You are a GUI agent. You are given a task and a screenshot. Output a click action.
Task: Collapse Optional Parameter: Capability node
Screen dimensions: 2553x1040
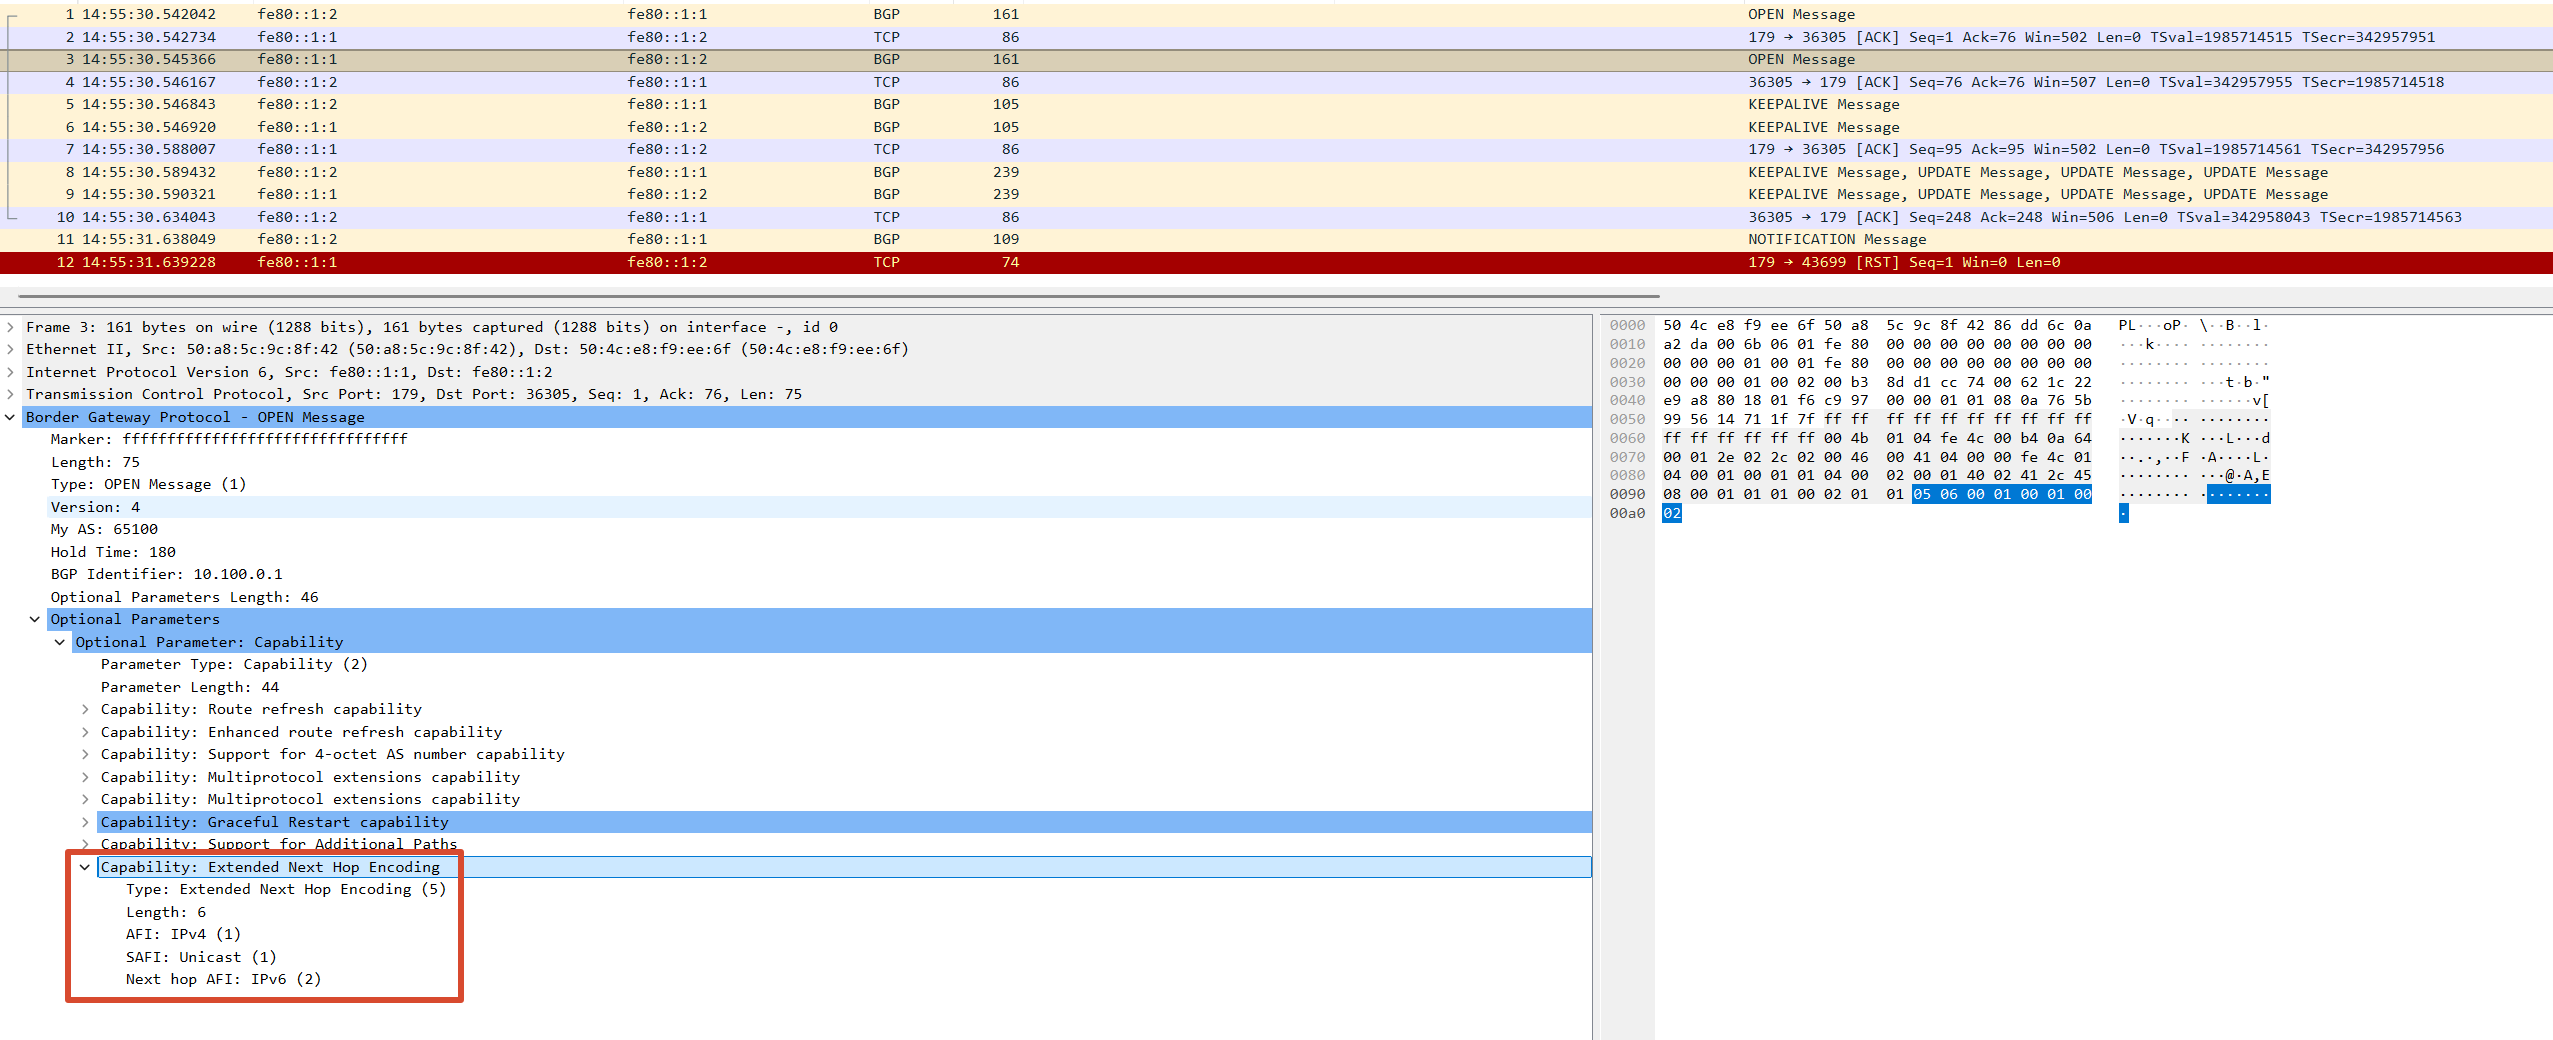click(x=60, y=642)
